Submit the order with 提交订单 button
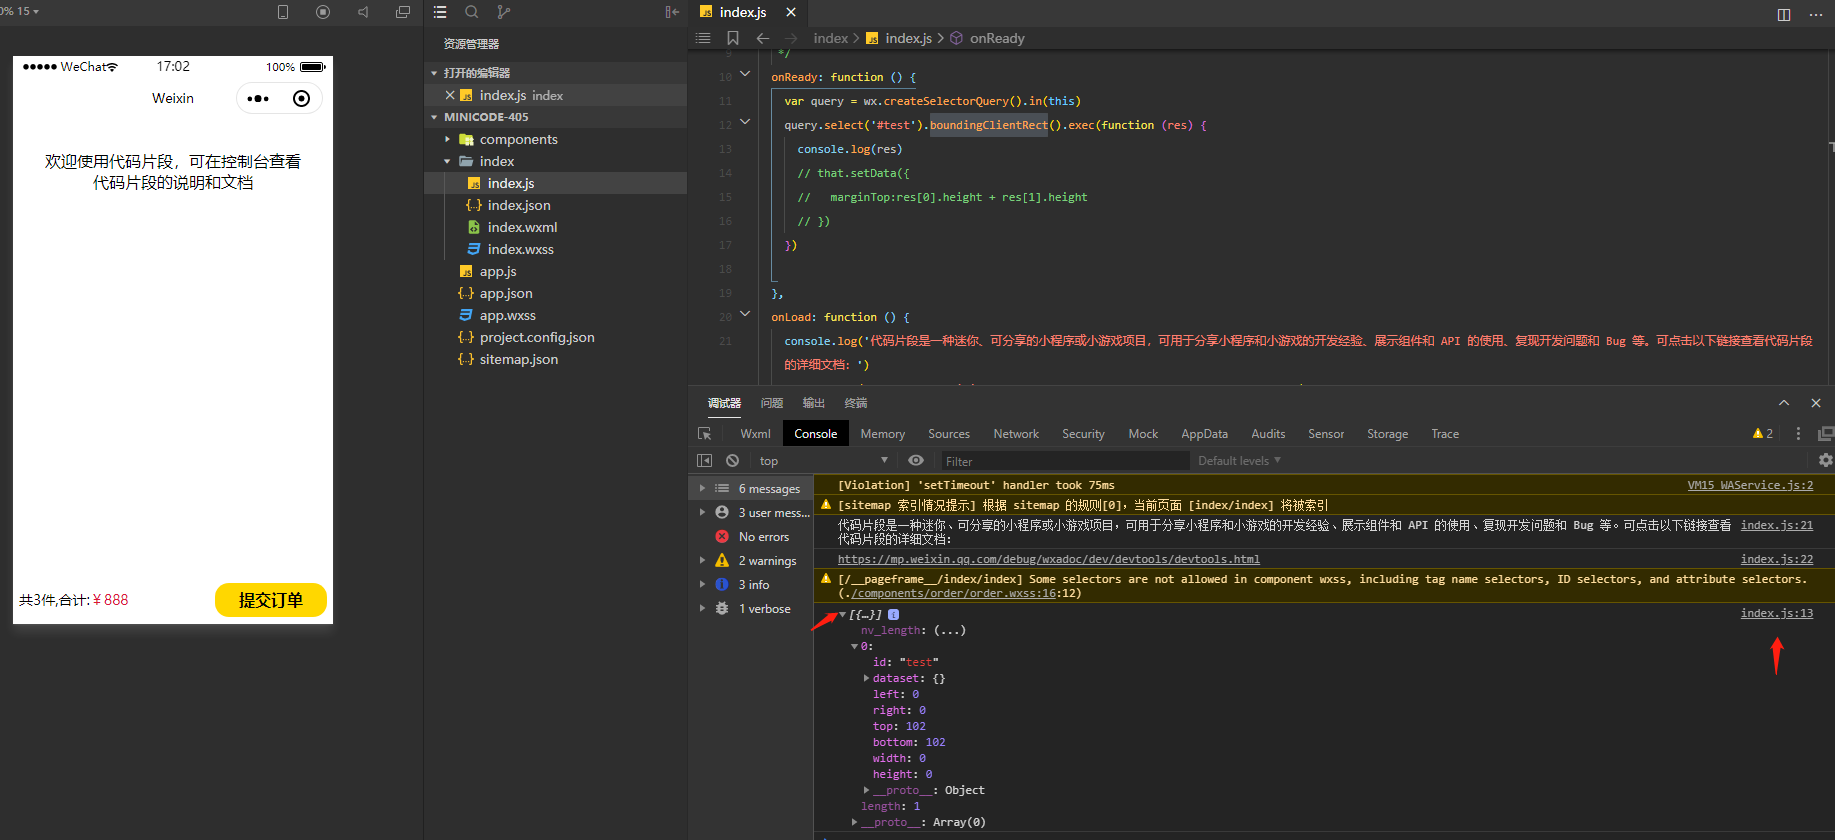1835x840 pixels. click(x=271, y=600)
